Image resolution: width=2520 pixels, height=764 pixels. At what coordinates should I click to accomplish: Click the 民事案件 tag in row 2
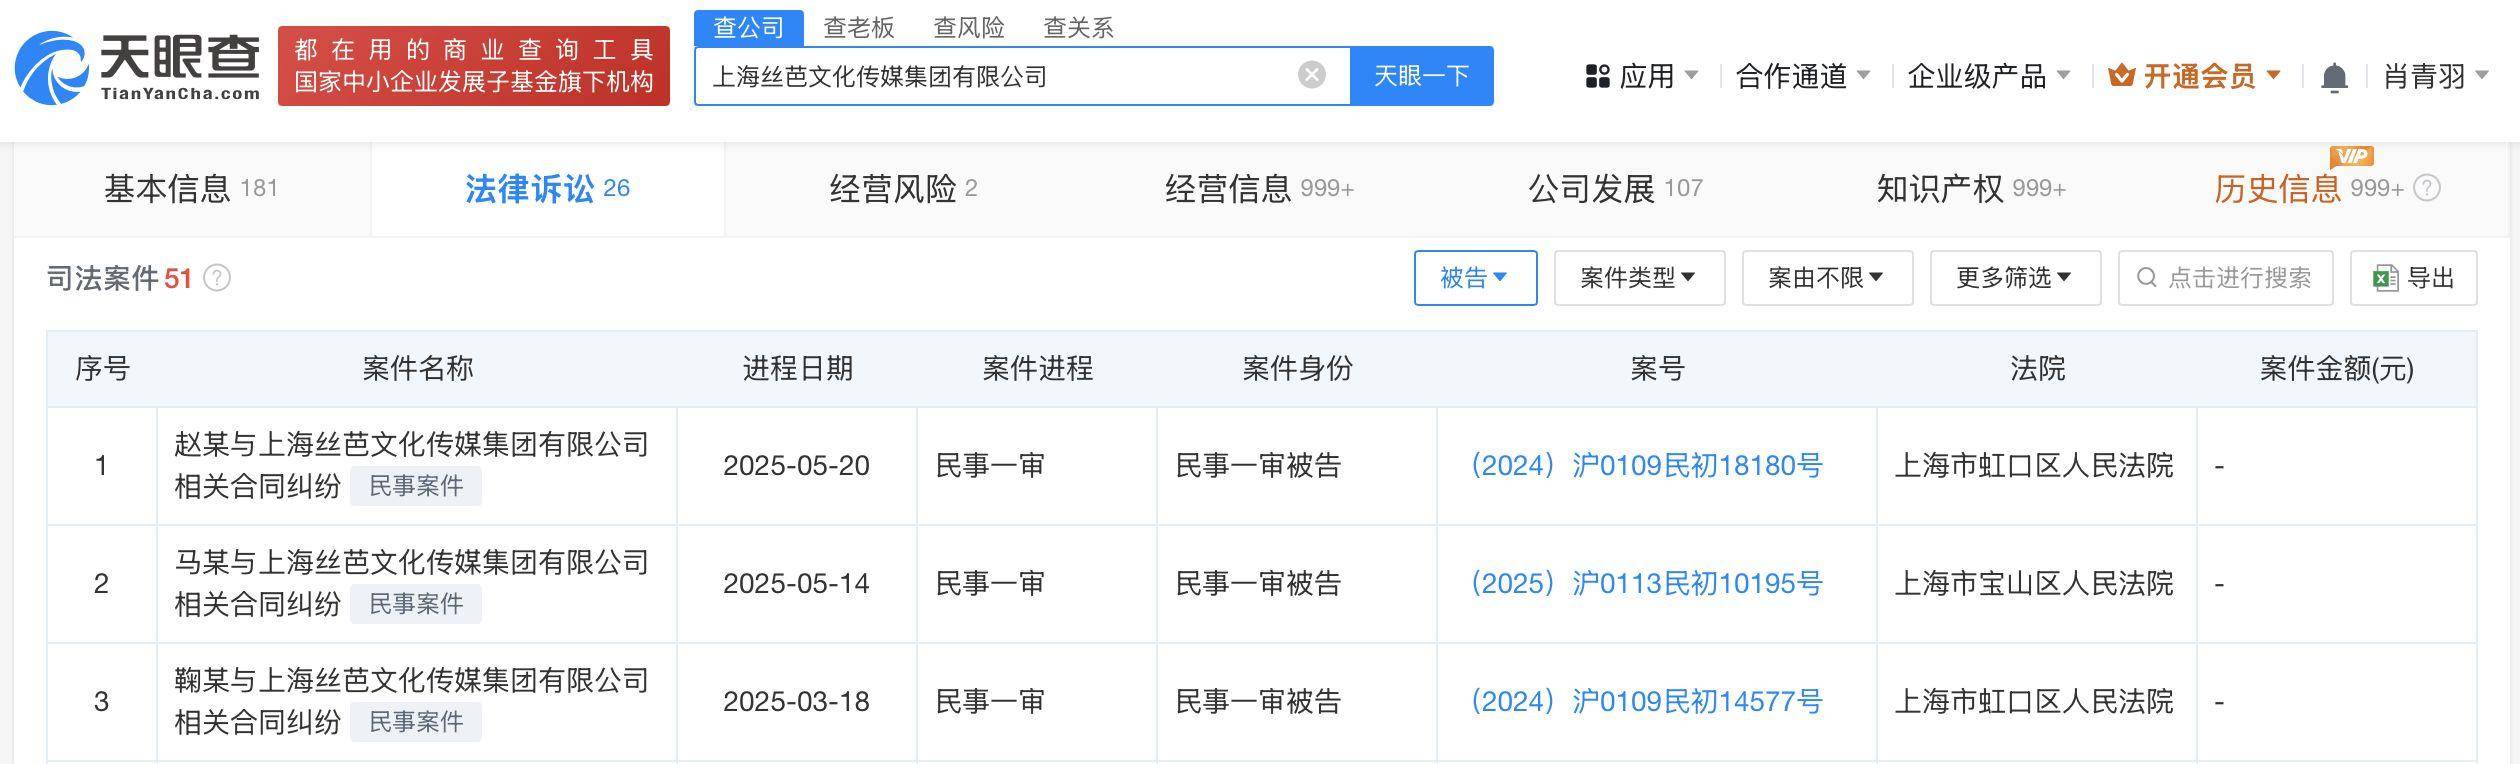click(x=416, y=604)
